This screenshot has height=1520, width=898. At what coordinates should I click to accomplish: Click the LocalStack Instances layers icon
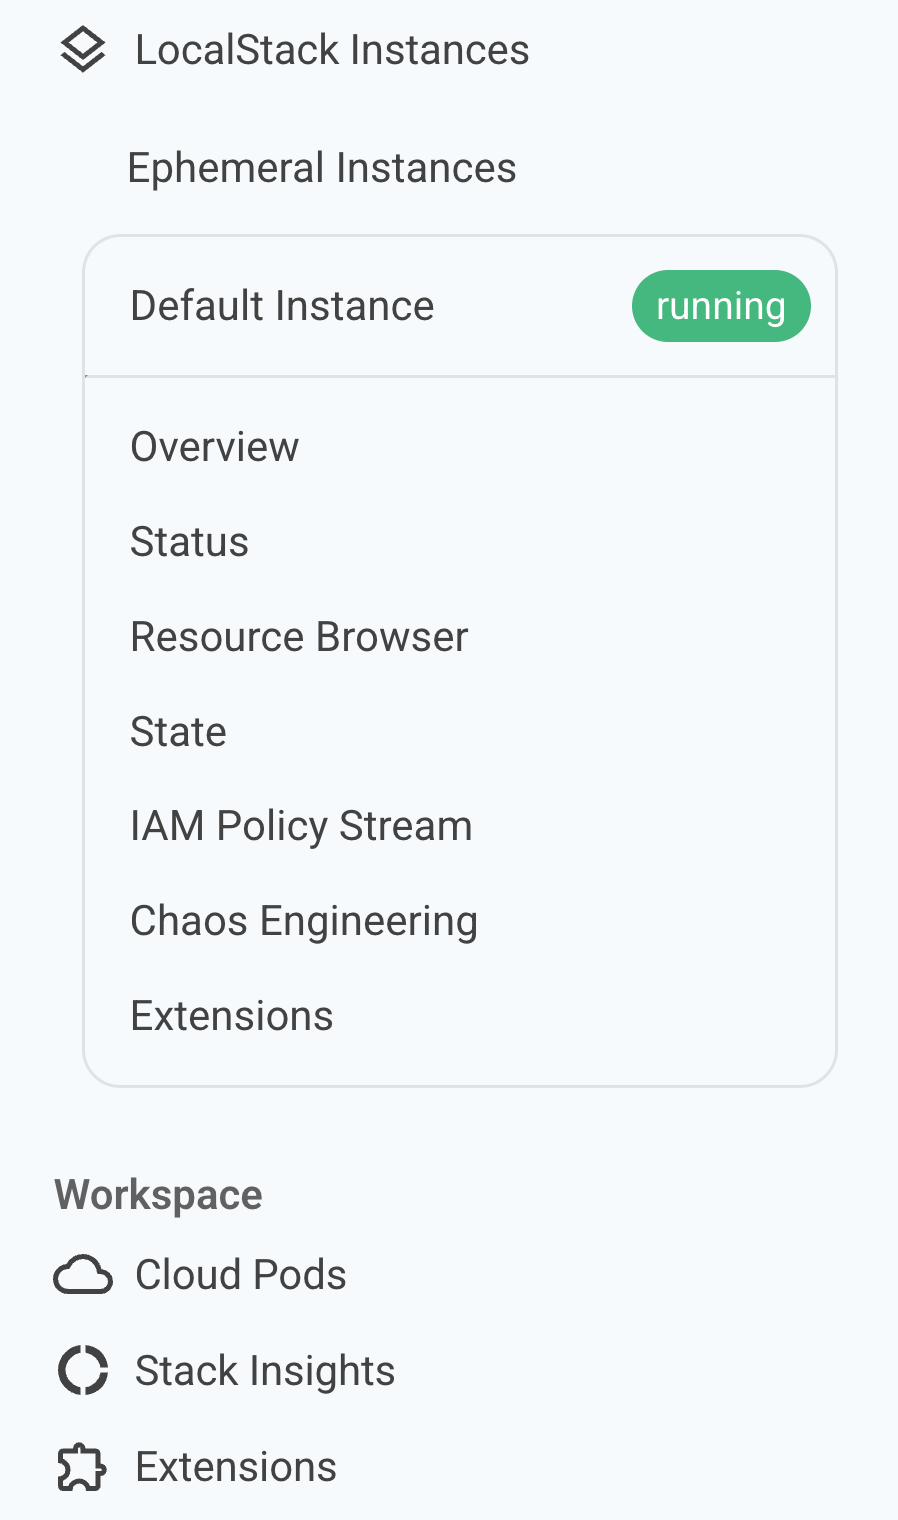point(84,48)
